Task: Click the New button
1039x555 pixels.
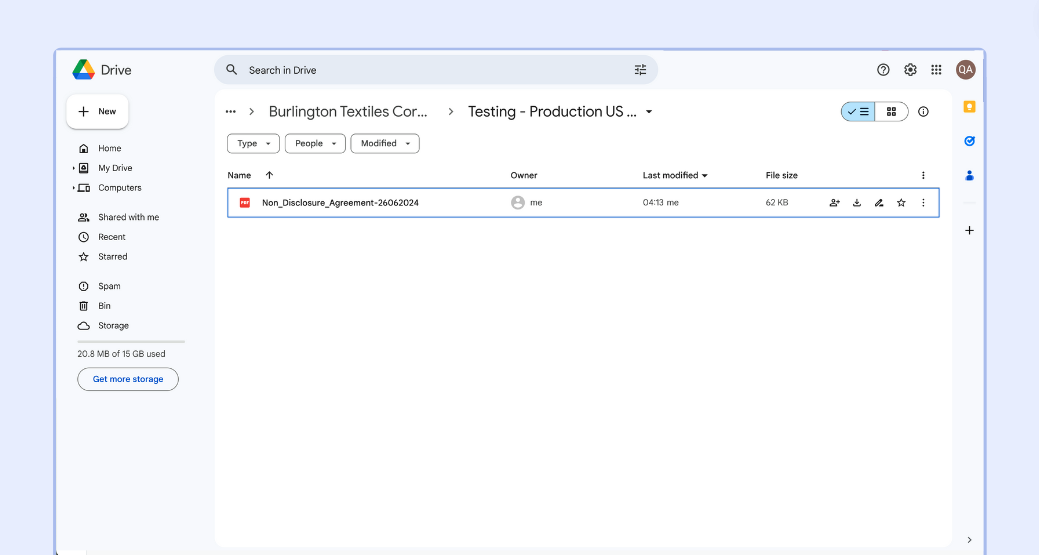Action: point(97,112)
